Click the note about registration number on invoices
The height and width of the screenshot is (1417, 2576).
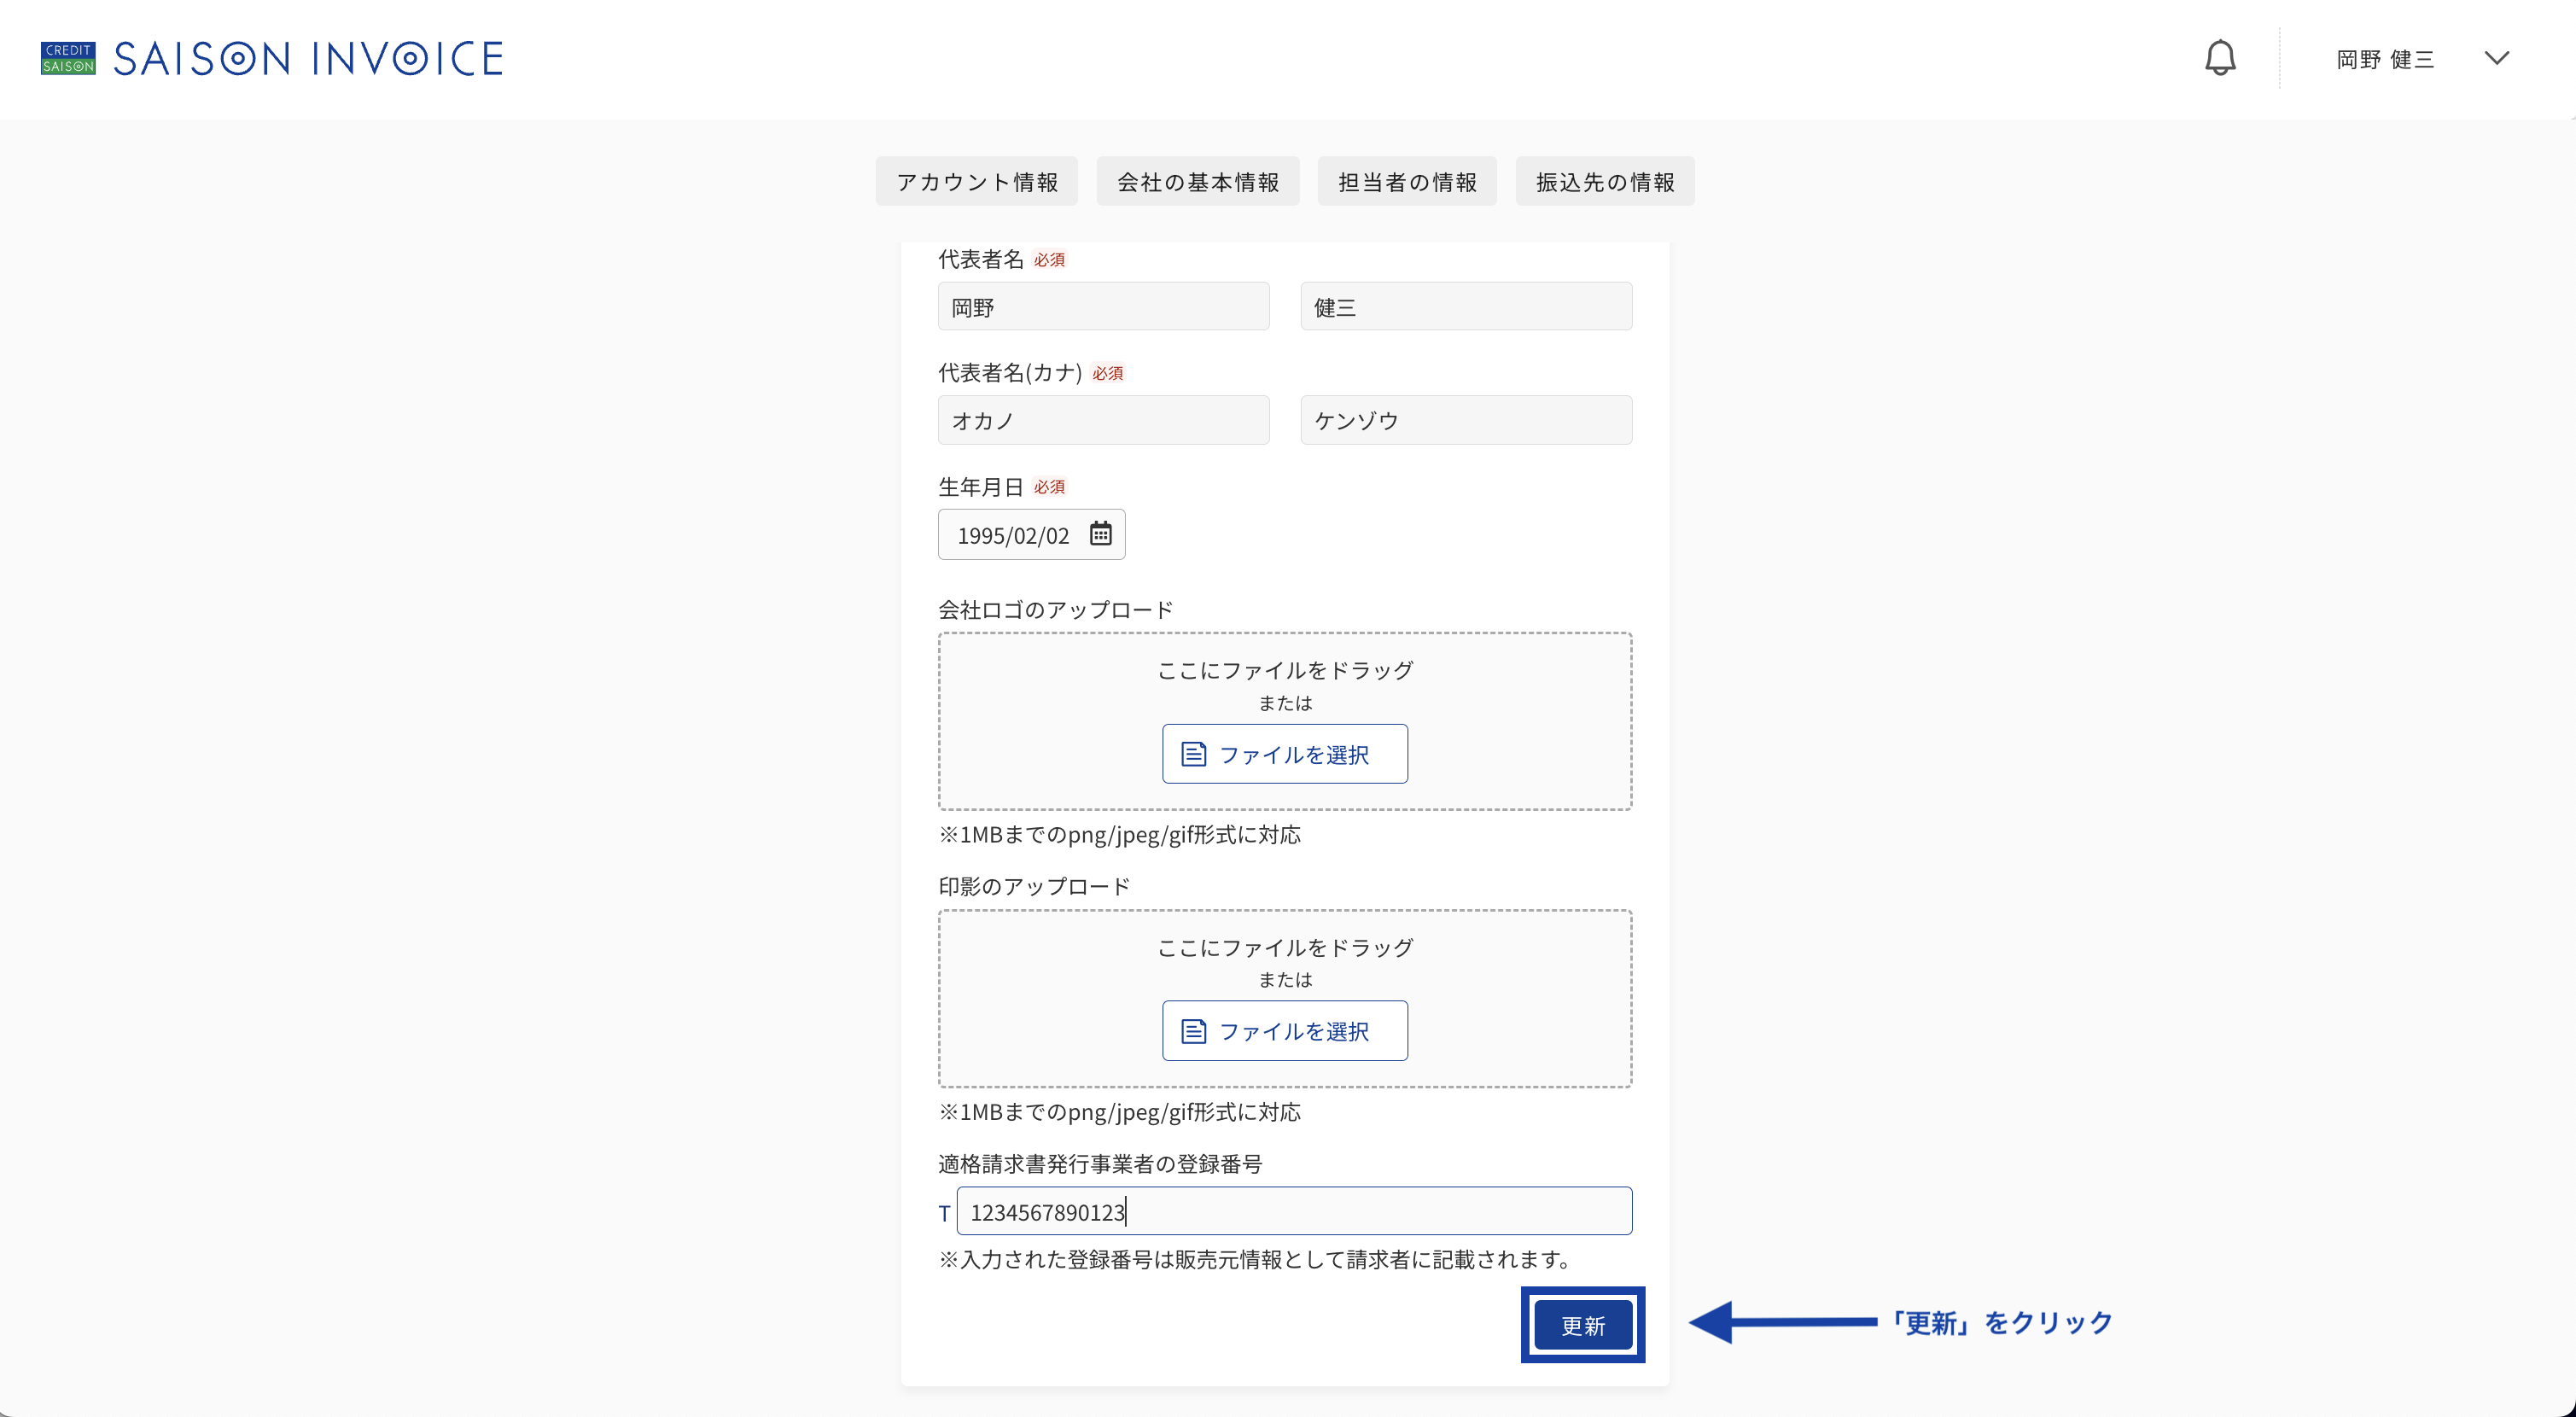coord(1258,1259)
